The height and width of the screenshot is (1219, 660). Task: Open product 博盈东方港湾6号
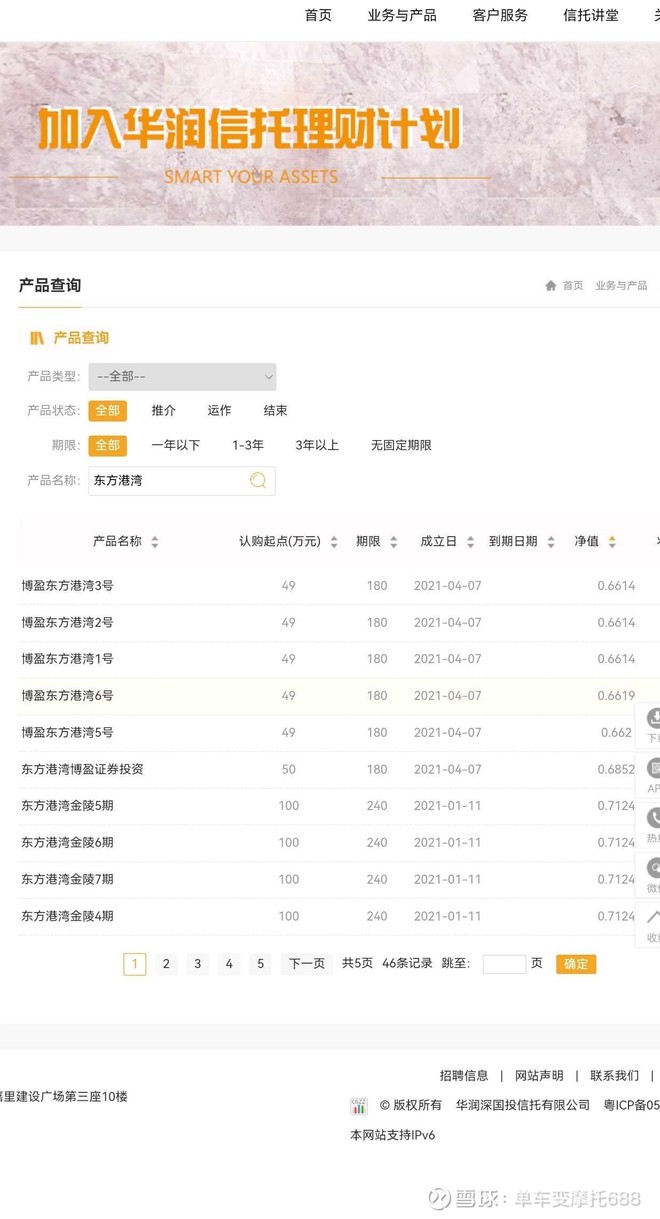click(x=68, y=696)
